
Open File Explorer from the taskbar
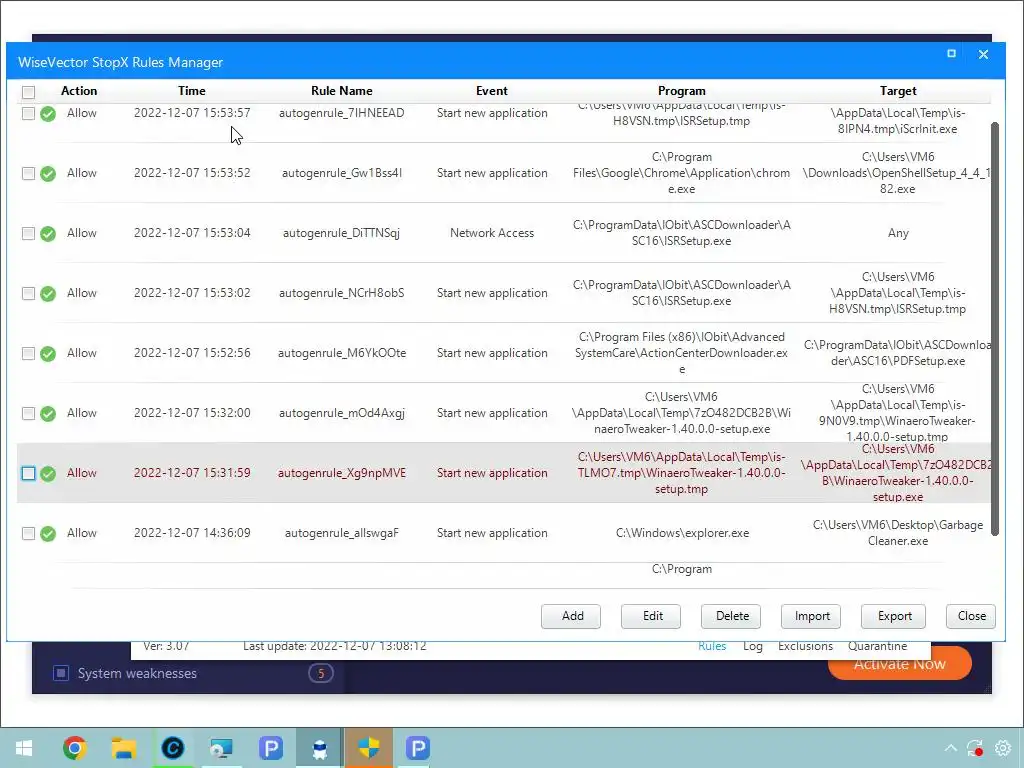point(123,748)
